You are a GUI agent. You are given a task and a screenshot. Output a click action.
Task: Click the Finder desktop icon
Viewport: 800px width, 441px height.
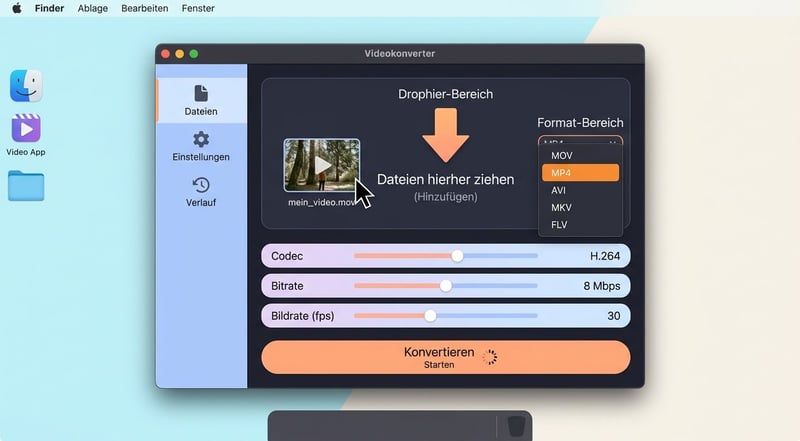[x=26, y=86]
